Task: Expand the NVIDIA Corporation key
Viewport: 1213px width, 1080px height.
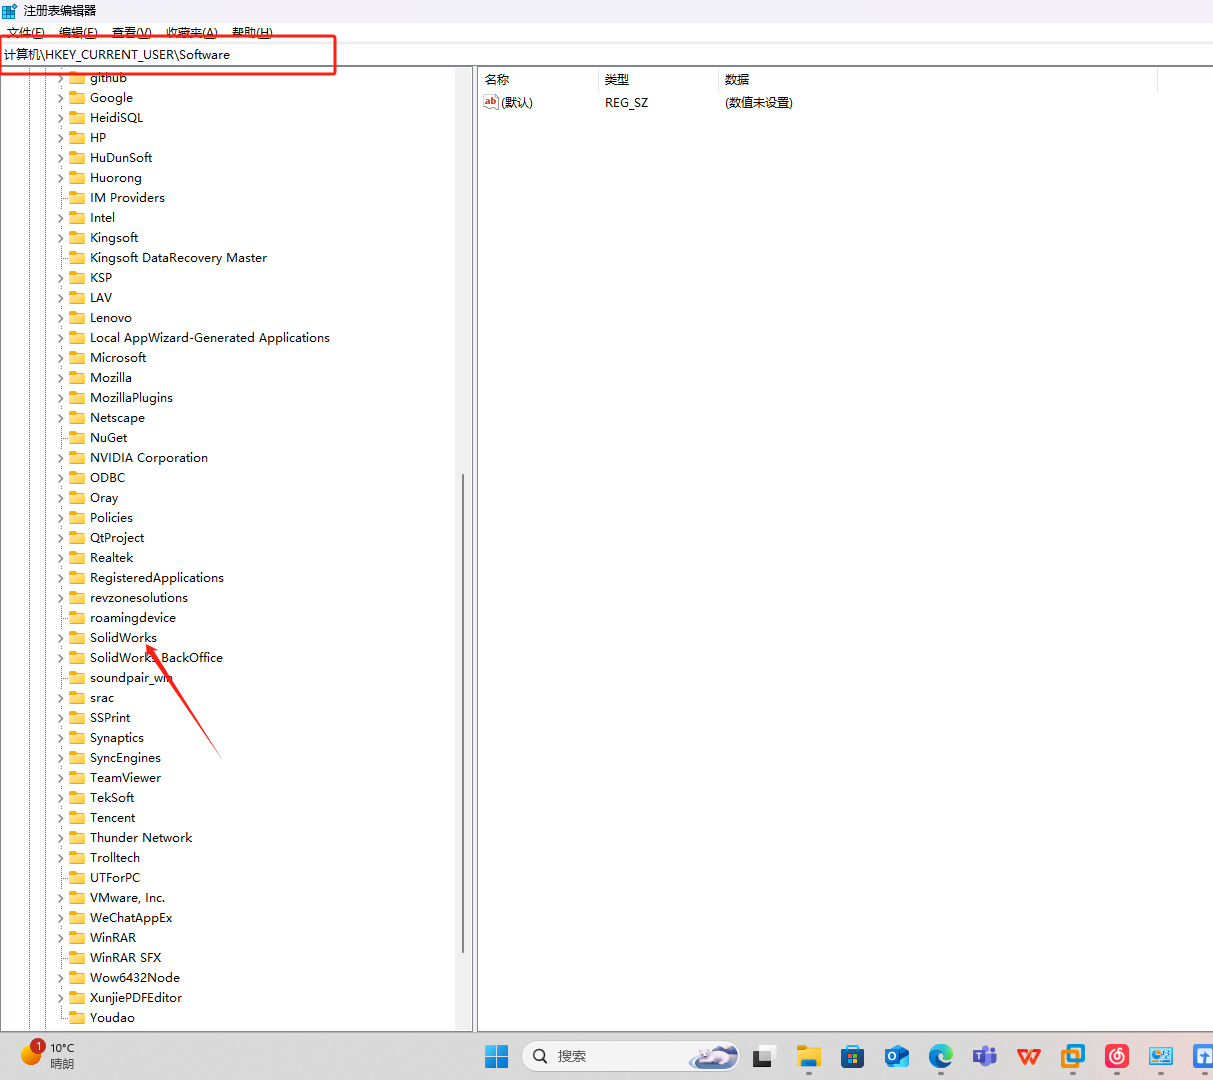Action: tap(60, 458)
